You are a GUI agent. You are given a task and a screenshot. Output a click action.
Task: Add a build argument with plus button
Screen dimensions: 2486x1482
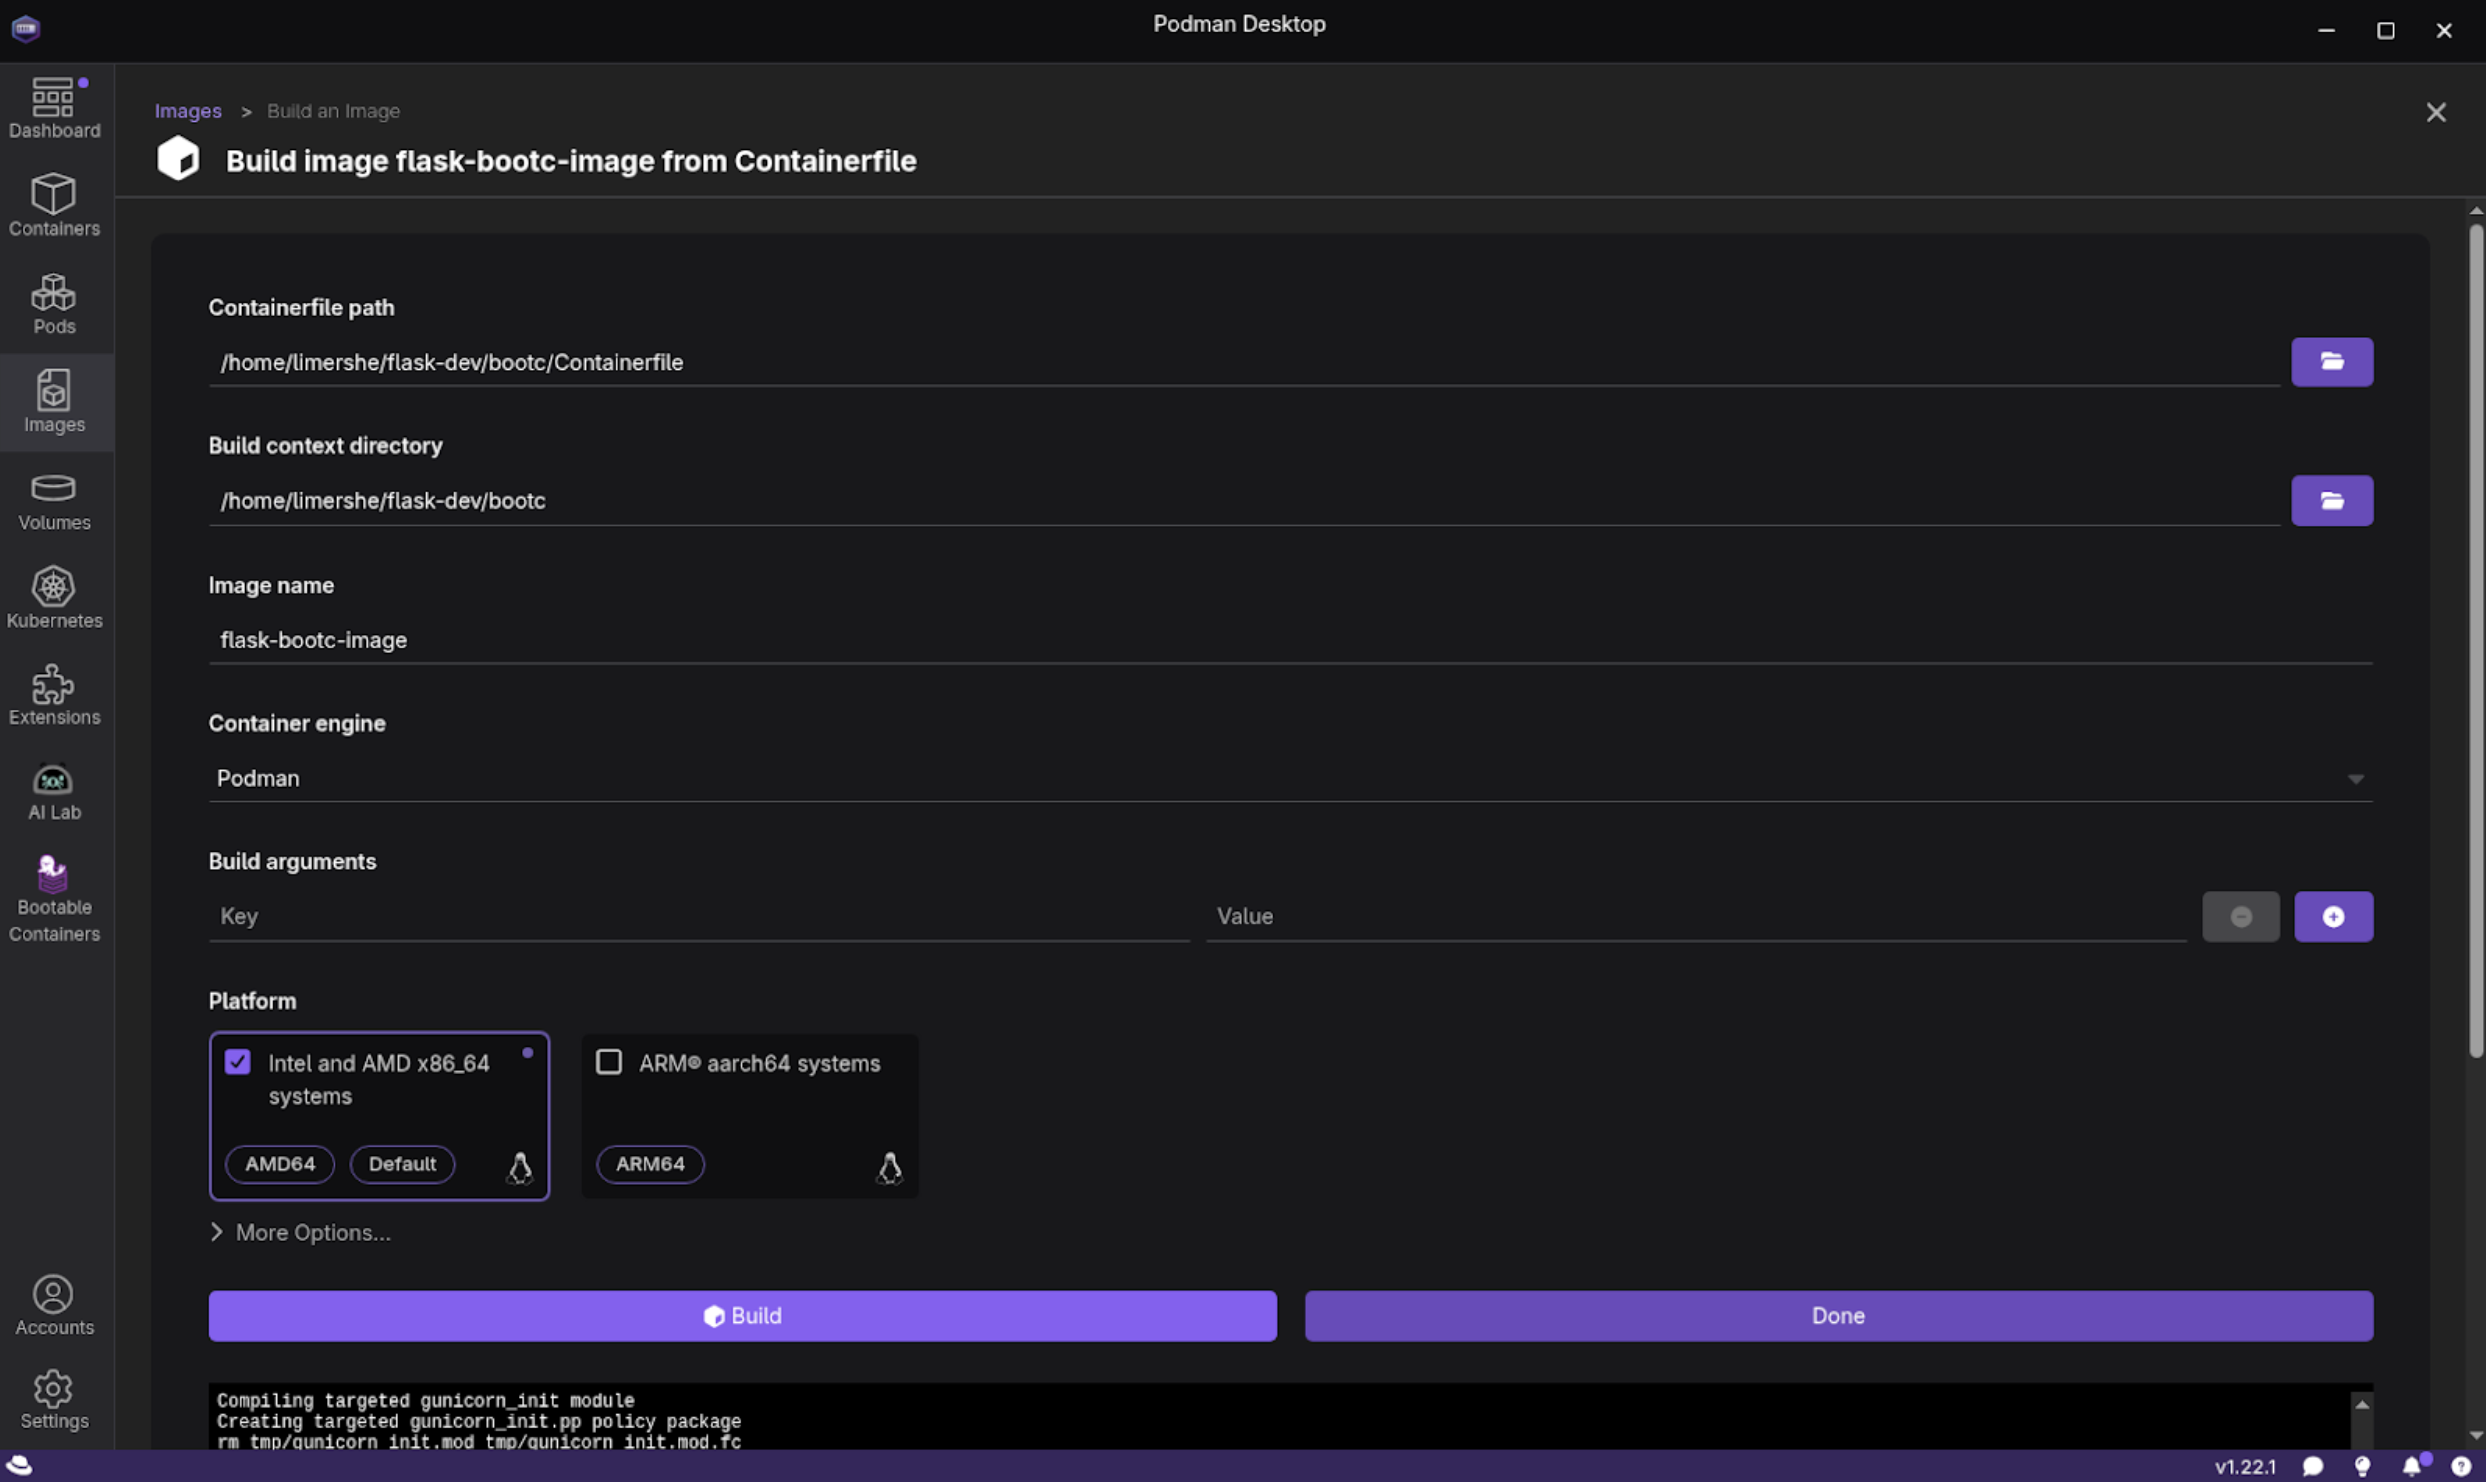[2332, 916]
